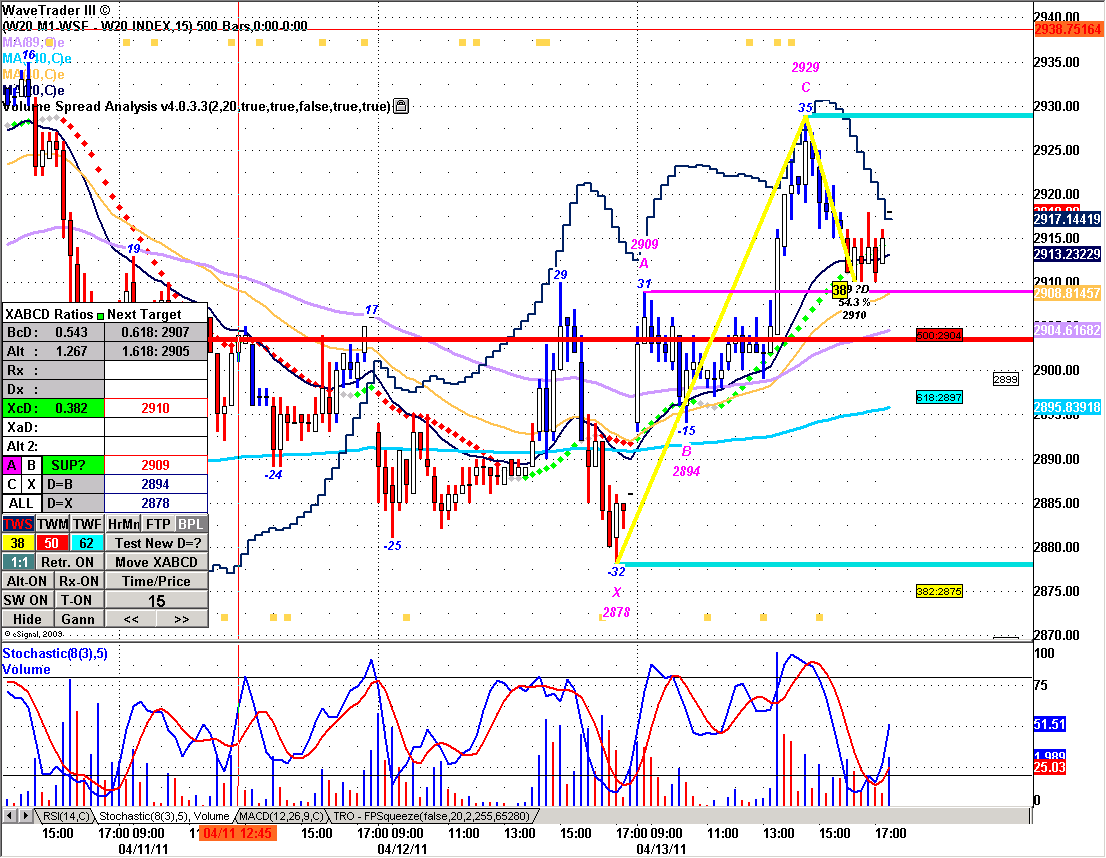Click the 2878 D=X value cell

coord(156,503)
